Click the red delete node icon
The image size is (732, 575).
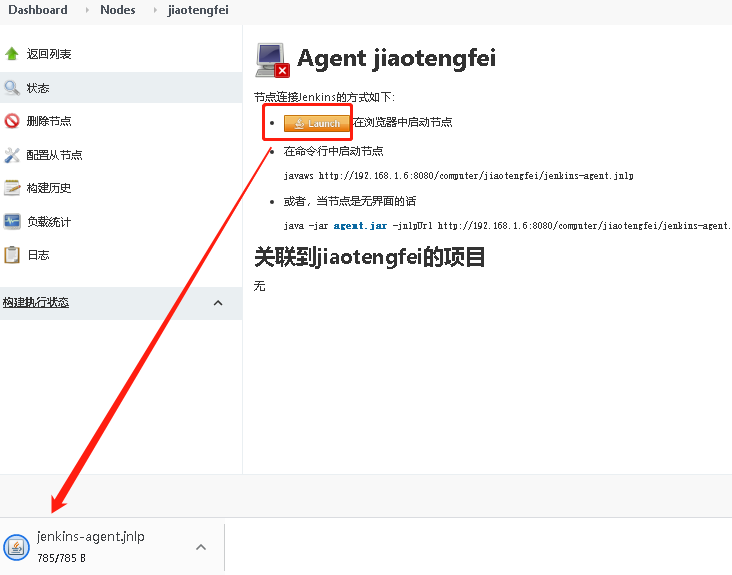[12, 121]
